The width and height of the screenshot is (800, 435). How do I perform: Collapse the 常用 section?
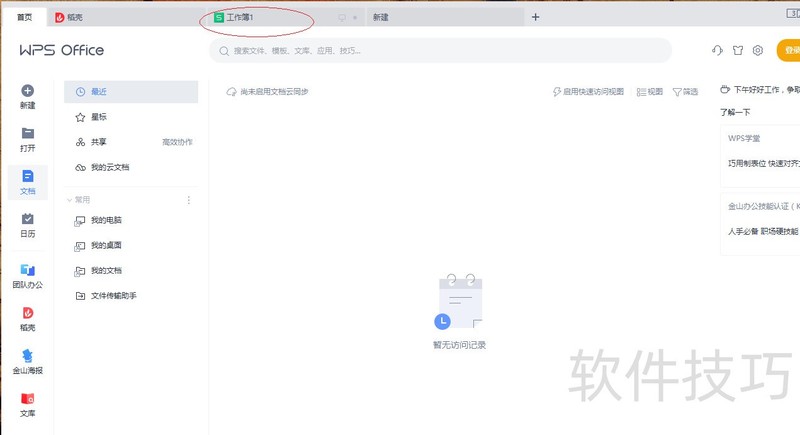69,200
